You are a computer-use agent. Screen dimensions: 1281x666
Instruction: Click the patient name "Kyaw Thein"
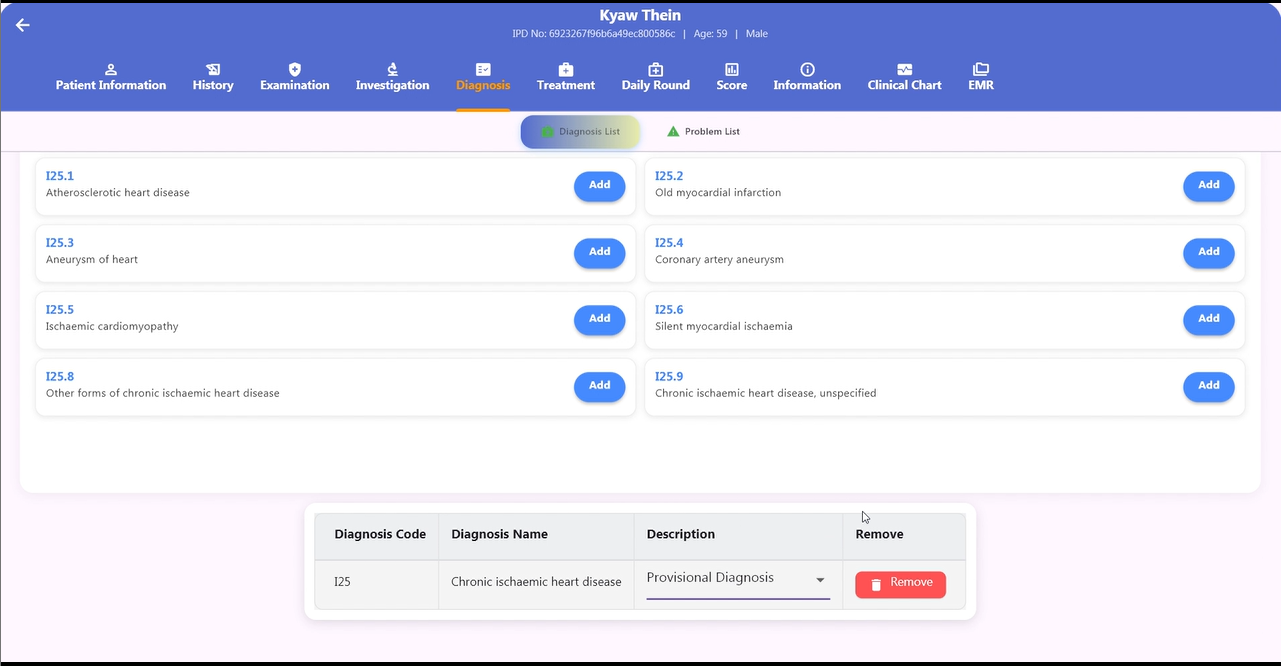pos(640,15)
